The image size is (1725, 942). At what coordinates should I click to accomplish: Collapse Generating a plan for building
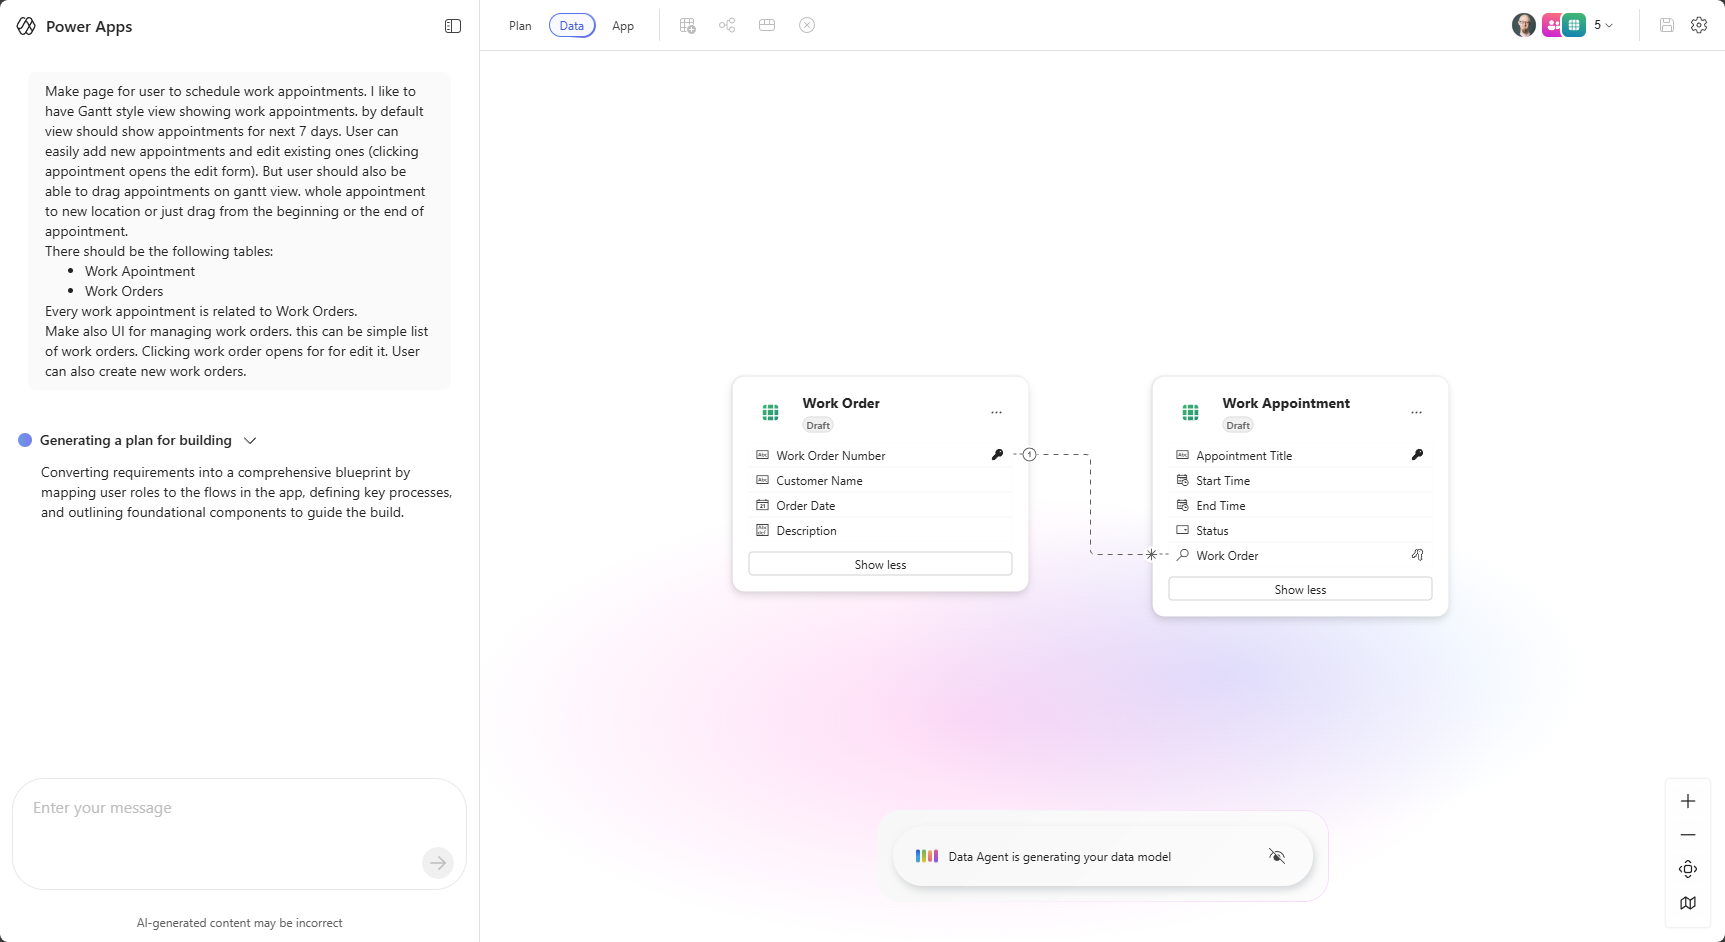coord(250,441)
